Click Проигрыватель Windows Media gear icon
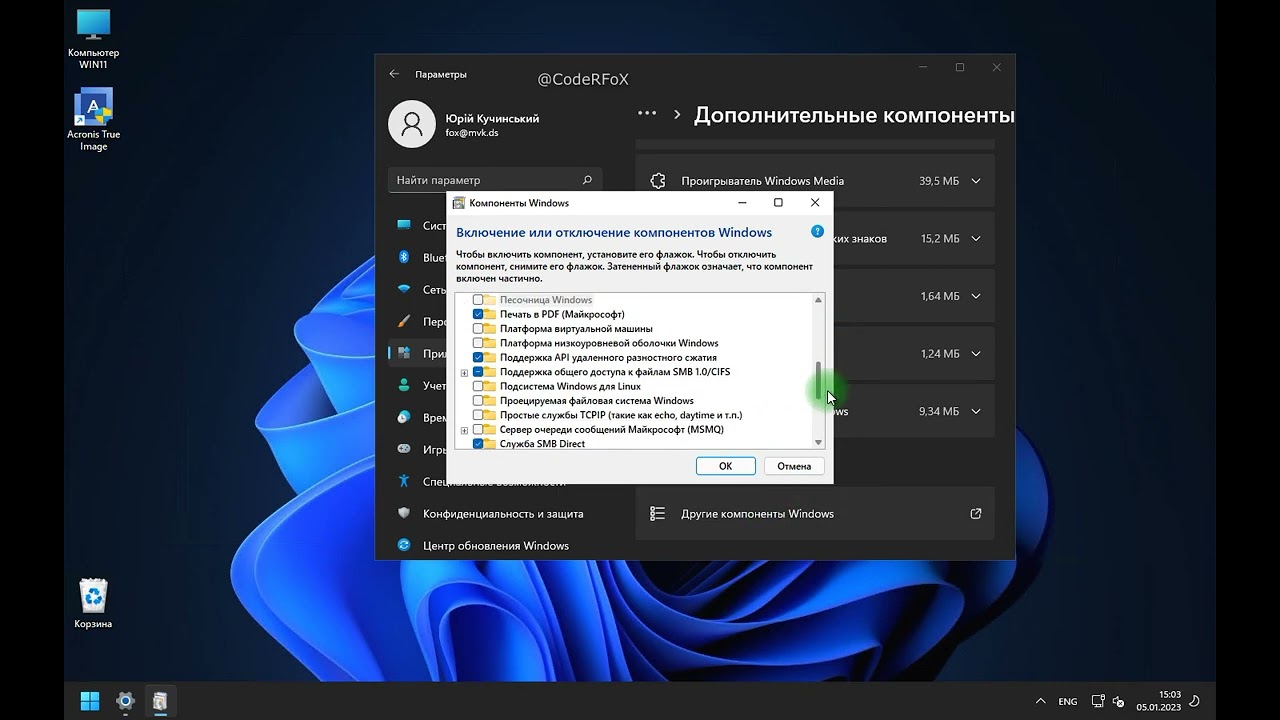1280x720 pixels. click(x=657, y=181)
